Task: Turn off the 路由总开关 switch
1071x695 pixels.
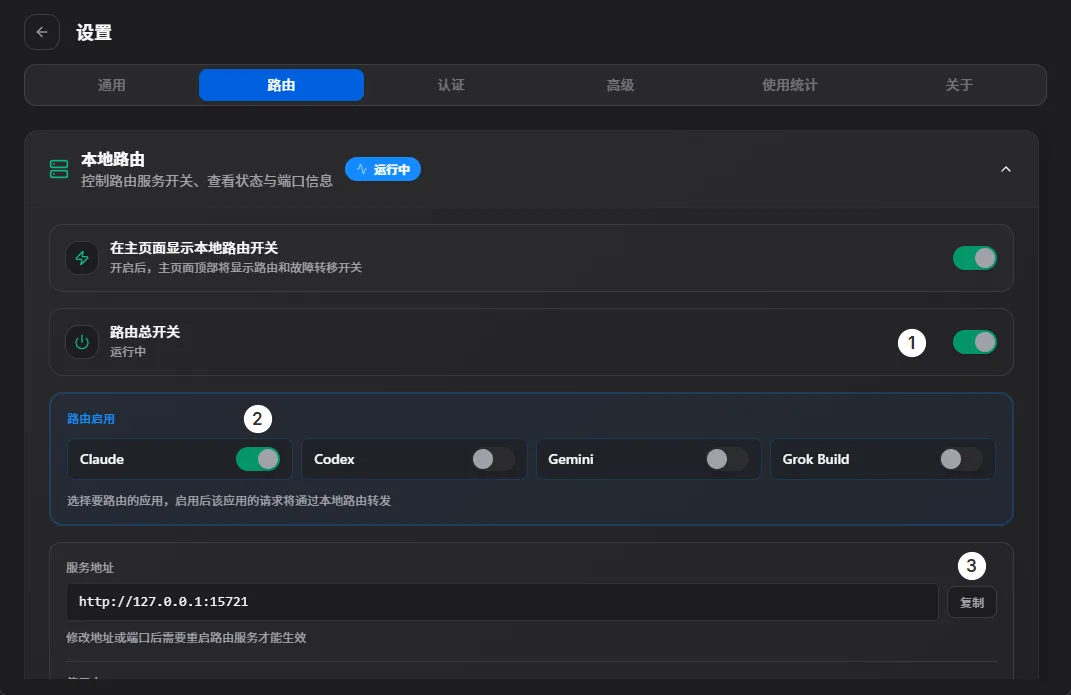Action: click(975, 342)
